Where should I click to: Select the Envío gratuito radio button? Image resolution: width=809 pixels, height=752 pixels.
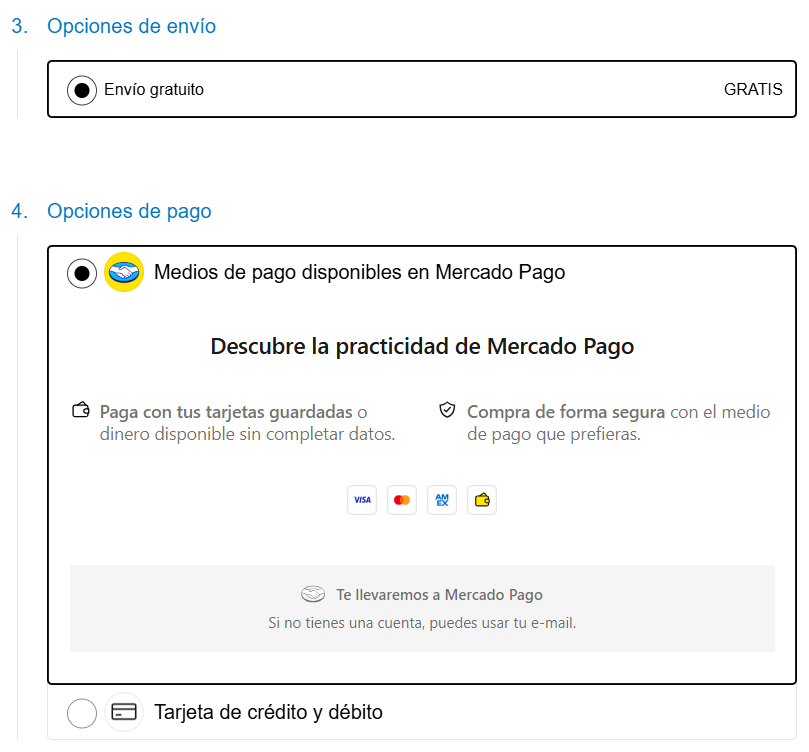(82, 90)
